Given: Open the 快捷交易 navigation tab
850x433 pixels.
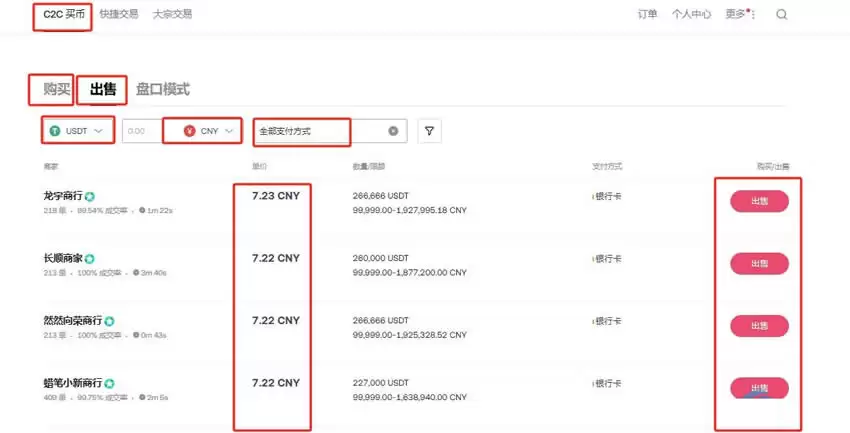Looking at the screenshot, I should coord(118,15).
